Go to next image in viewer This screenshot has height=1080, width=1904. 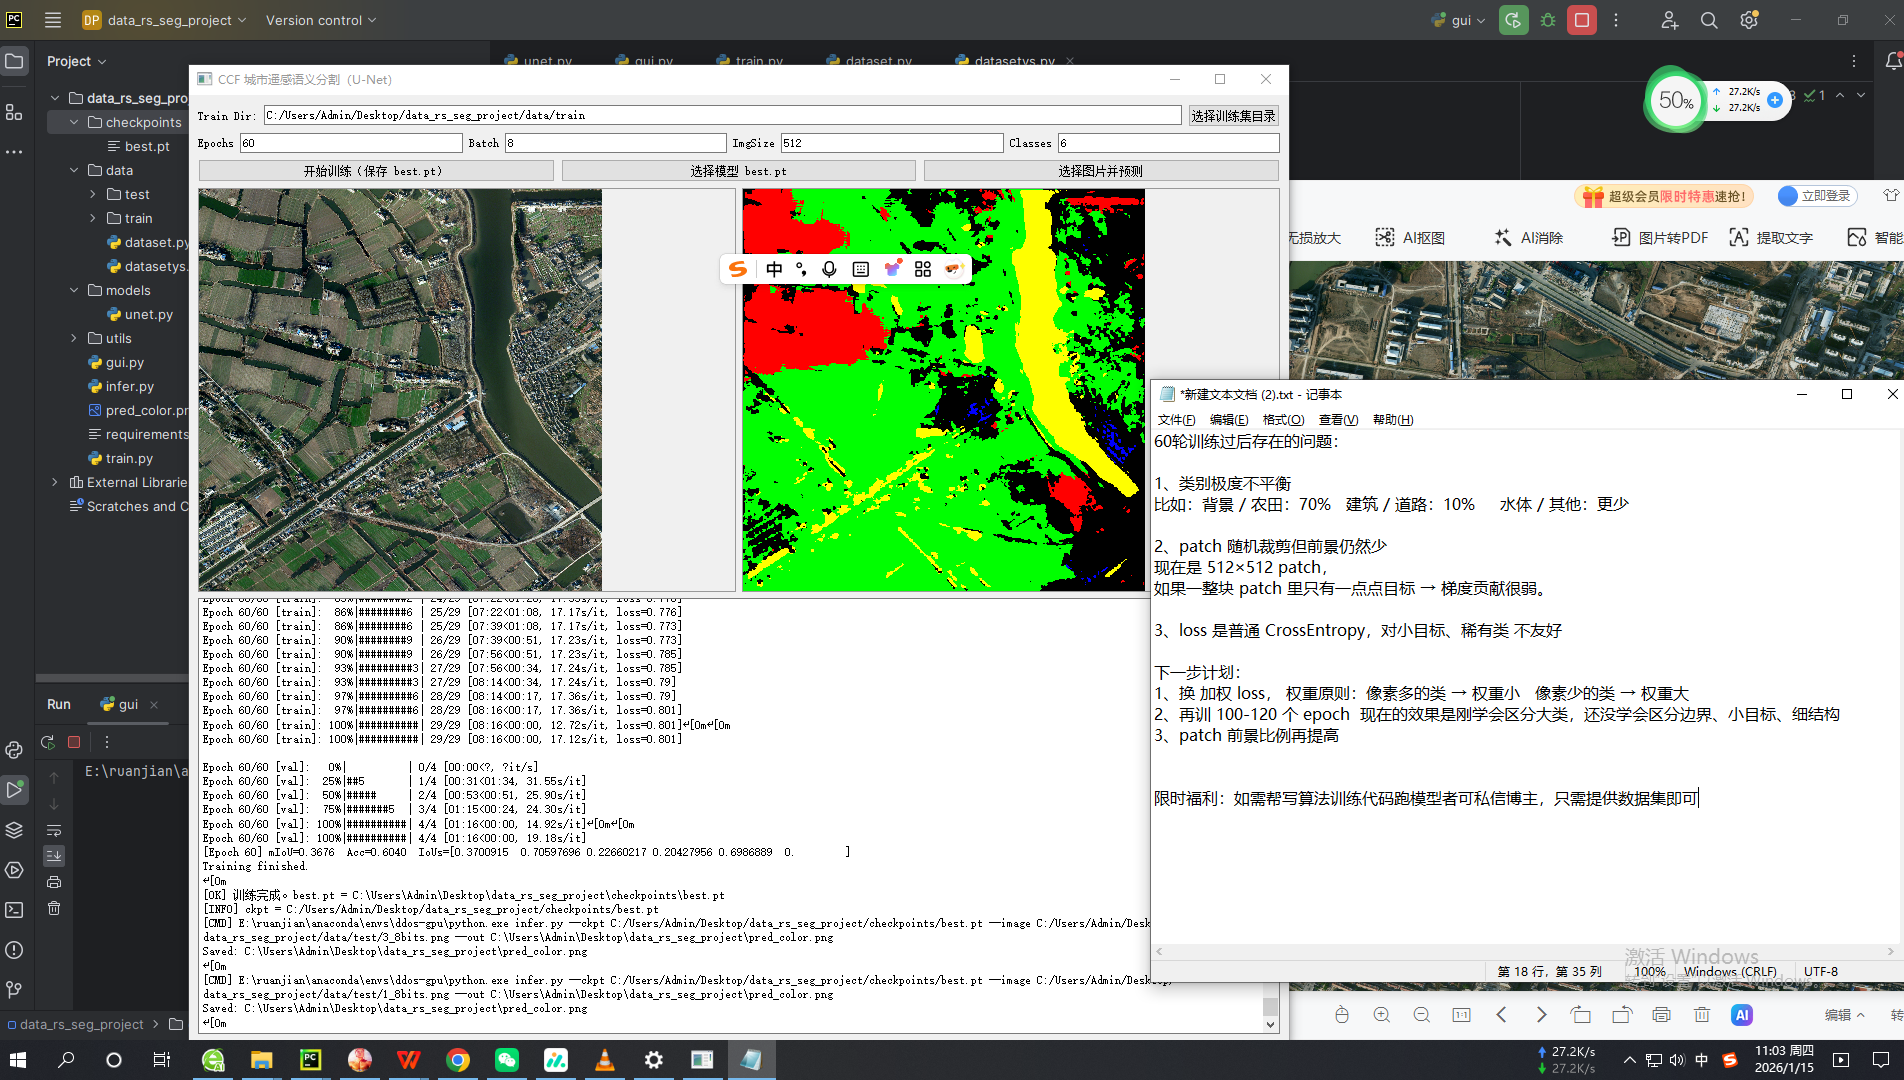(x=1541, y=1015)
